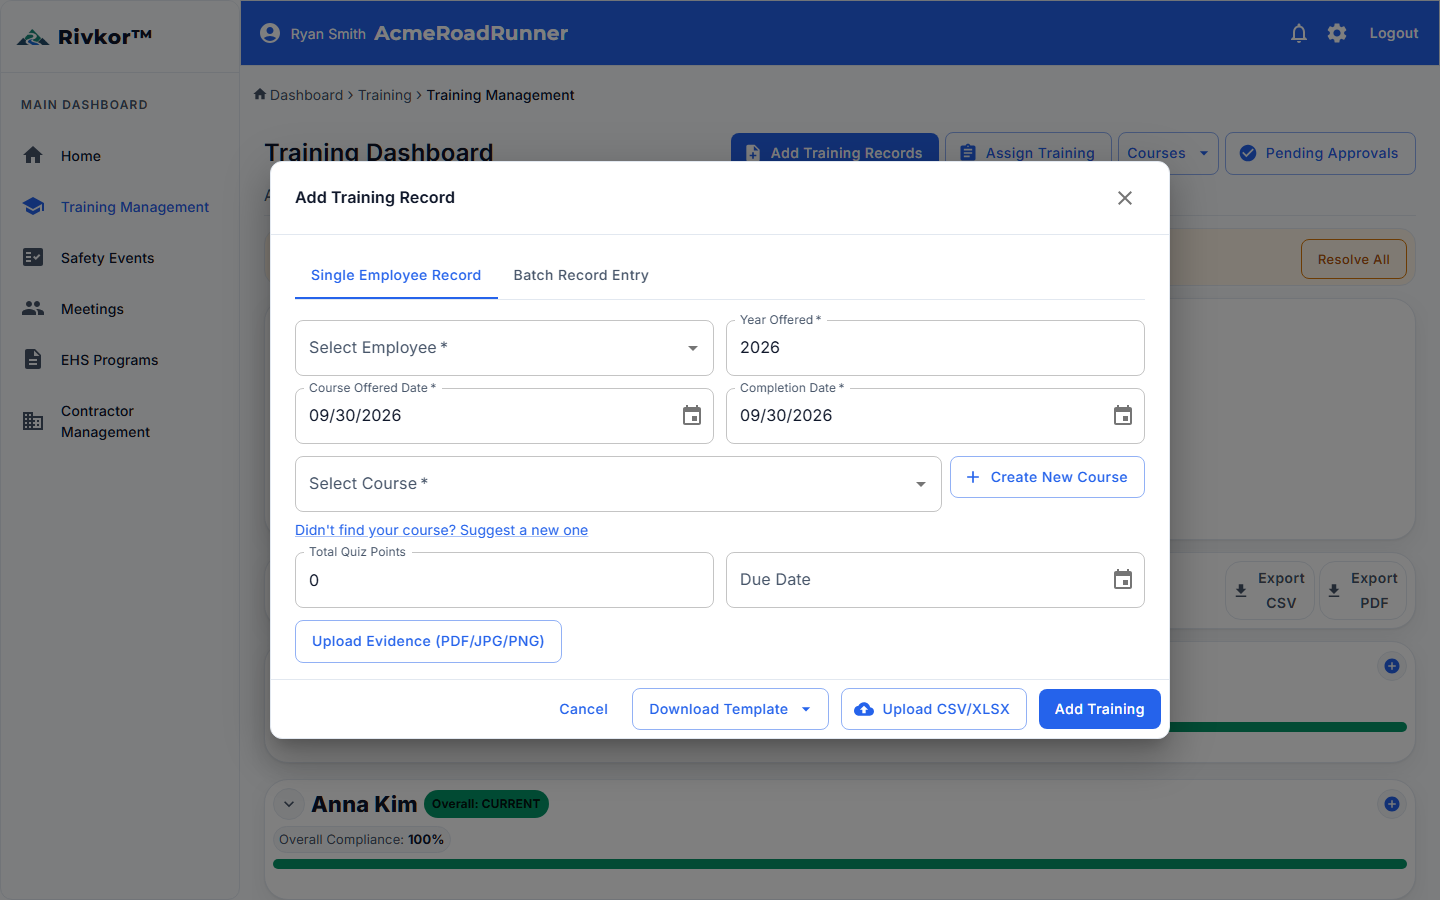The image size is (1440, 900).
Task: Close the Add Training Record dialog
Action: [x=1125, y=198]
